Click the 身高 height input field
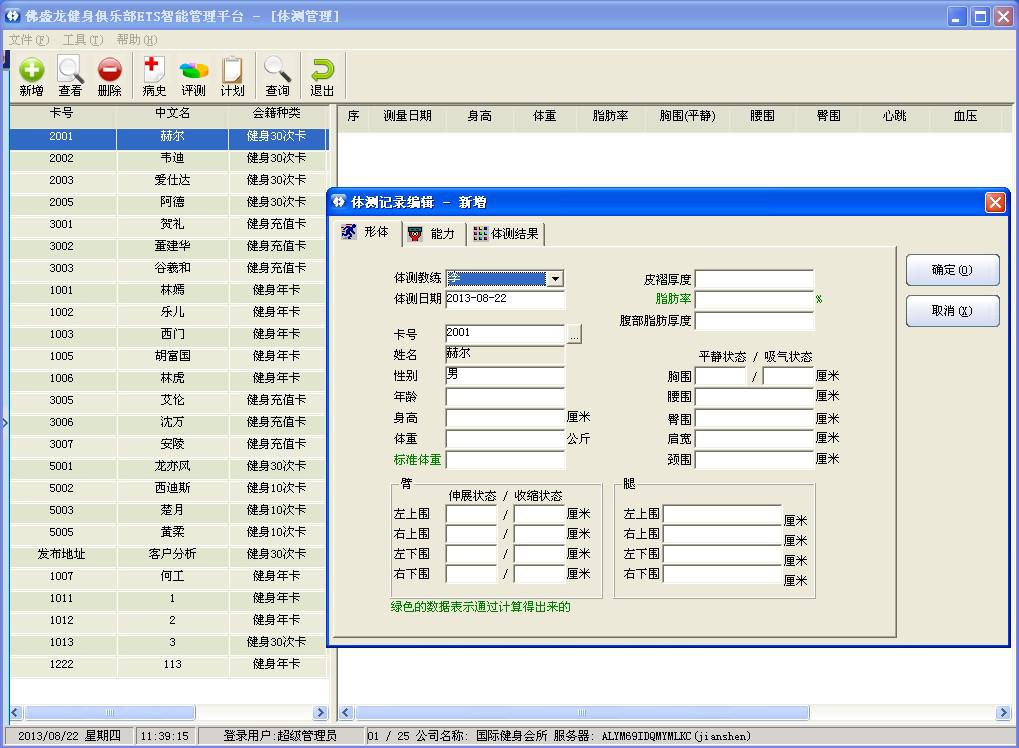Screen dimensions: 1019x748 pos(505,418)
